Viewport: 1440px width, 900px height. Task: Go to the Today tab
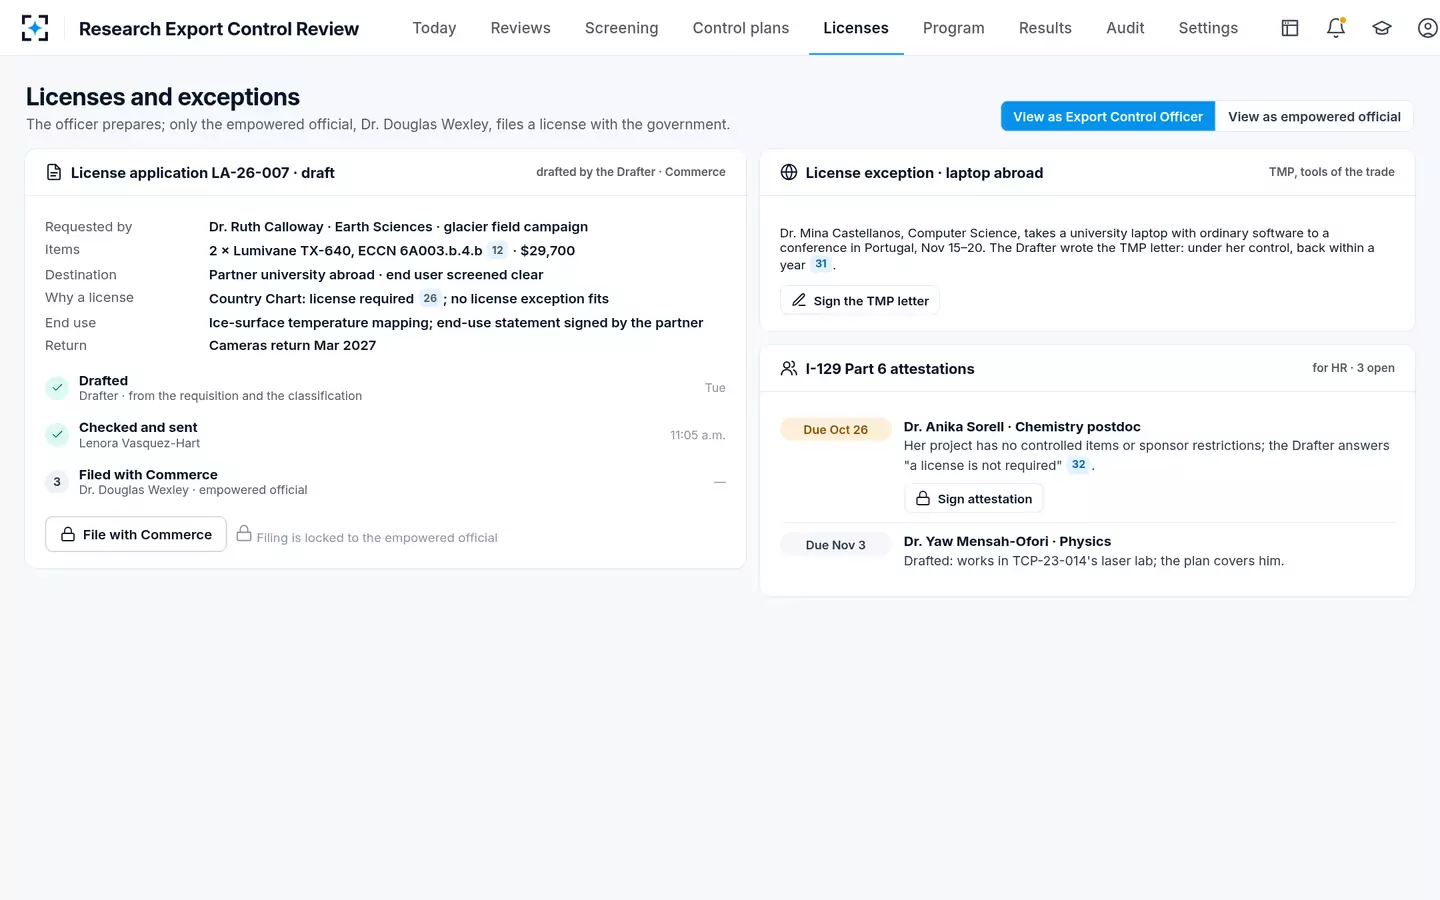[x=434, y=28]
